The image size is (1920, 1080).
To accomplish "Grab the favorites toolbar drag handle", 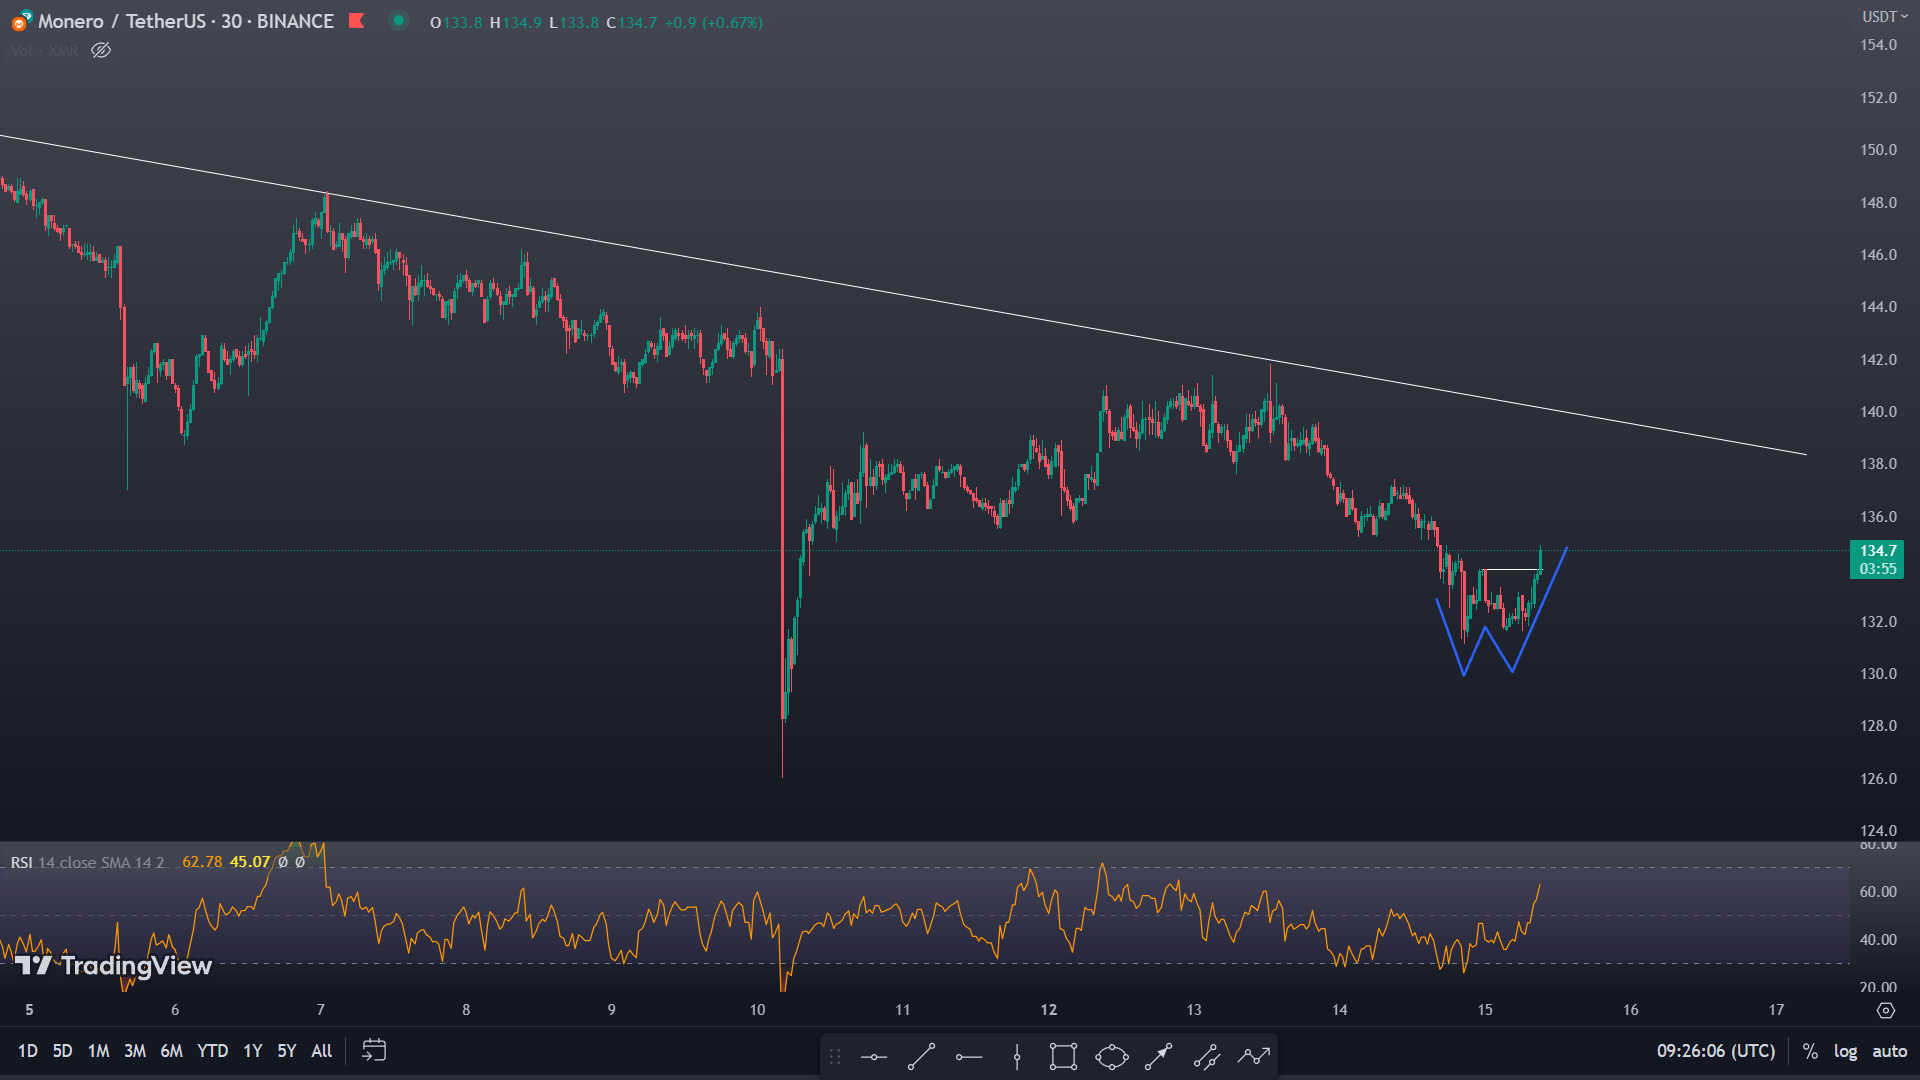I will (835, 1056).
